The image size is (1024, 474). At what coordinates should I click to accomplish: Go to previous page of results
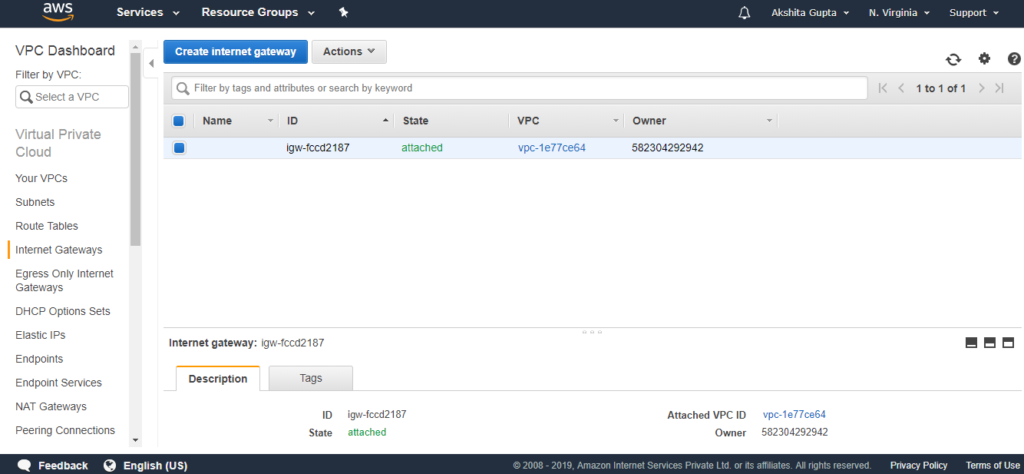tap(901, 88)
